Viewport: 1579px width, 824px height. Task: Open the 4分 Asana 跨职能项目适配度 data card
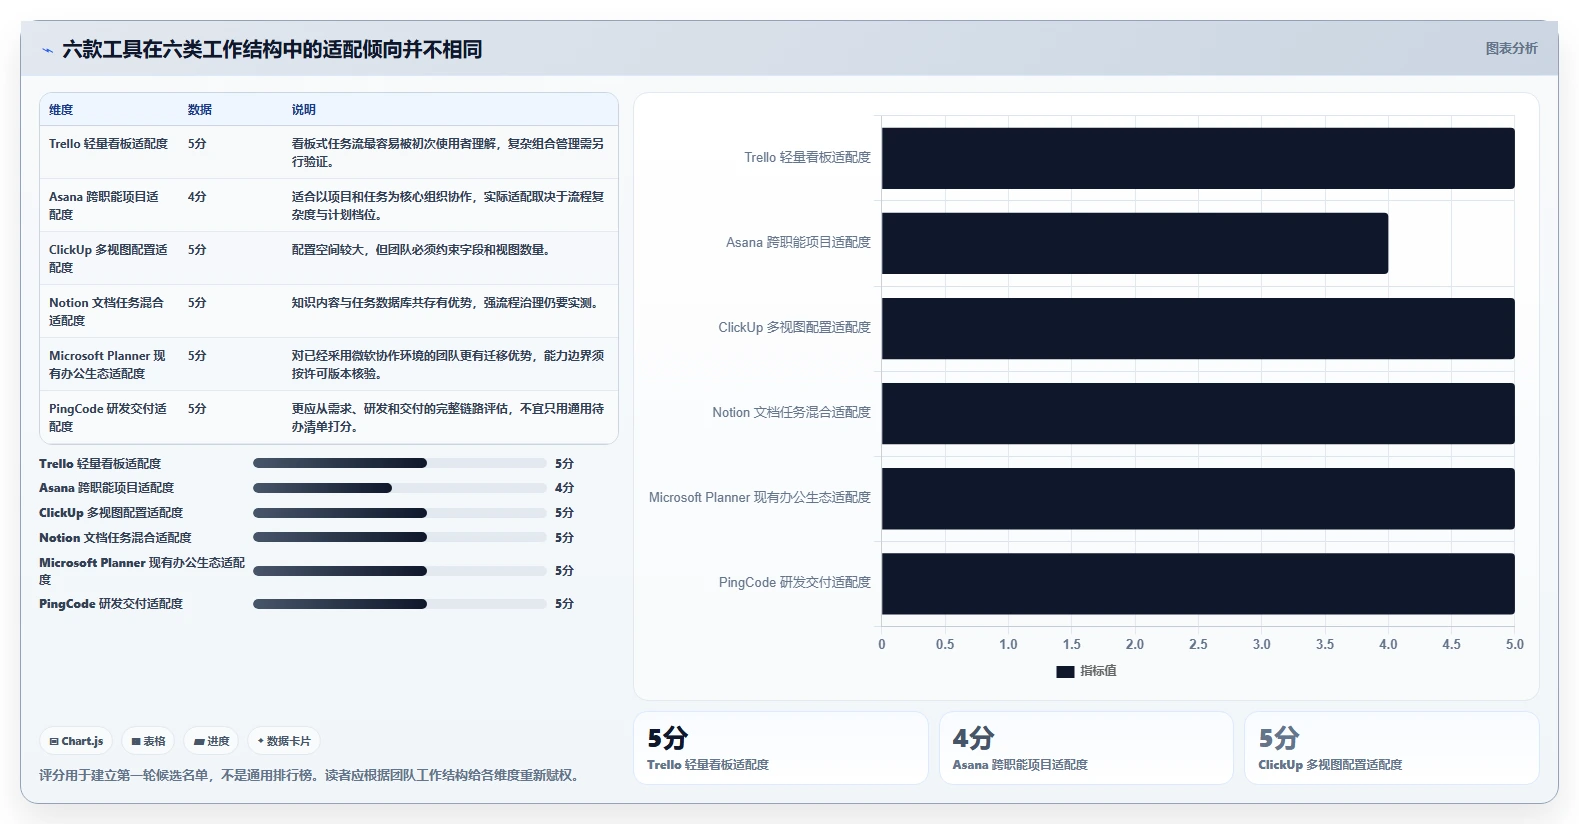click(1086, 748)
